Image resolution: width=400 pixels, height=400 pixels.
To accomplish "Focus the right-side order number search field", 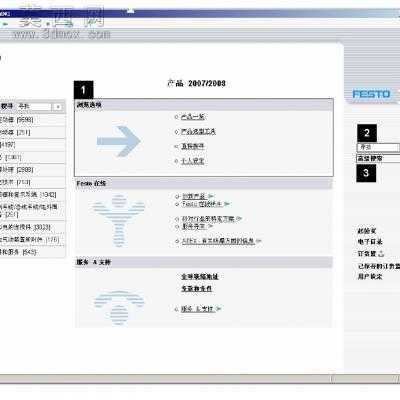I will (378, 147).
